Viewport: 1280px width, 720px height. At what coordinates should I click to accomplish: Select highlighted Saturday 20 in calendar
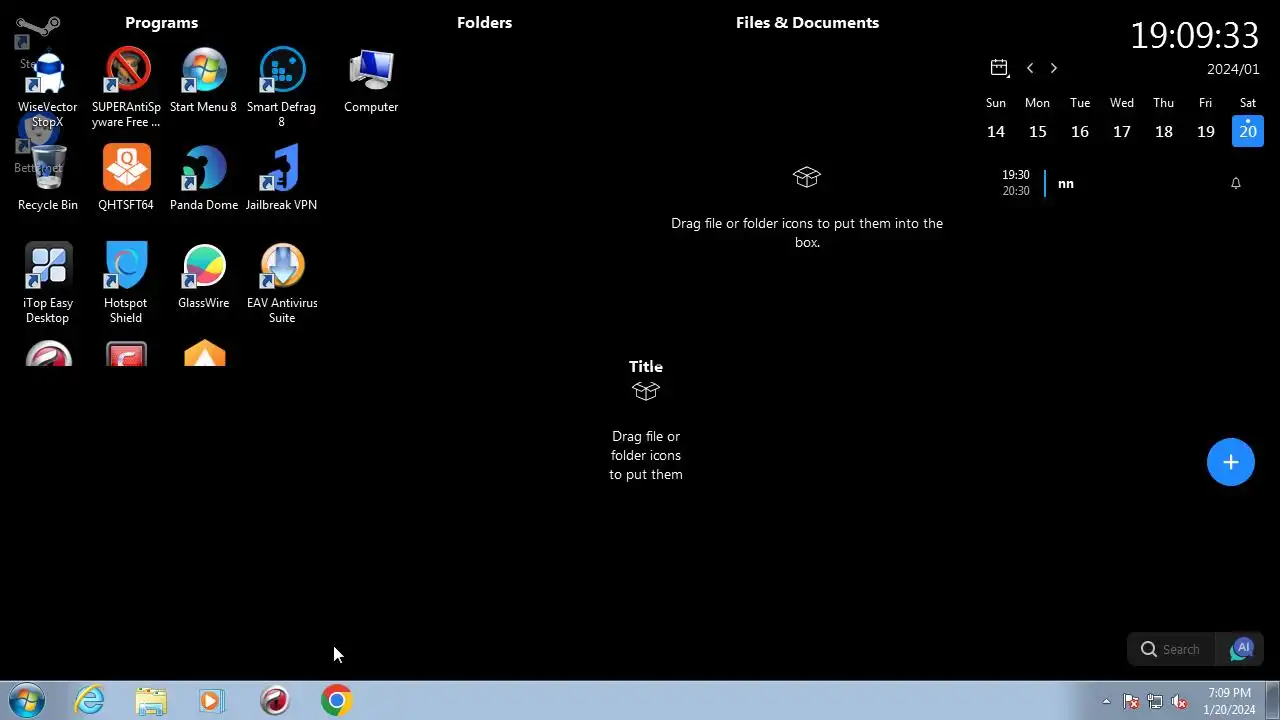[1248, 131]
